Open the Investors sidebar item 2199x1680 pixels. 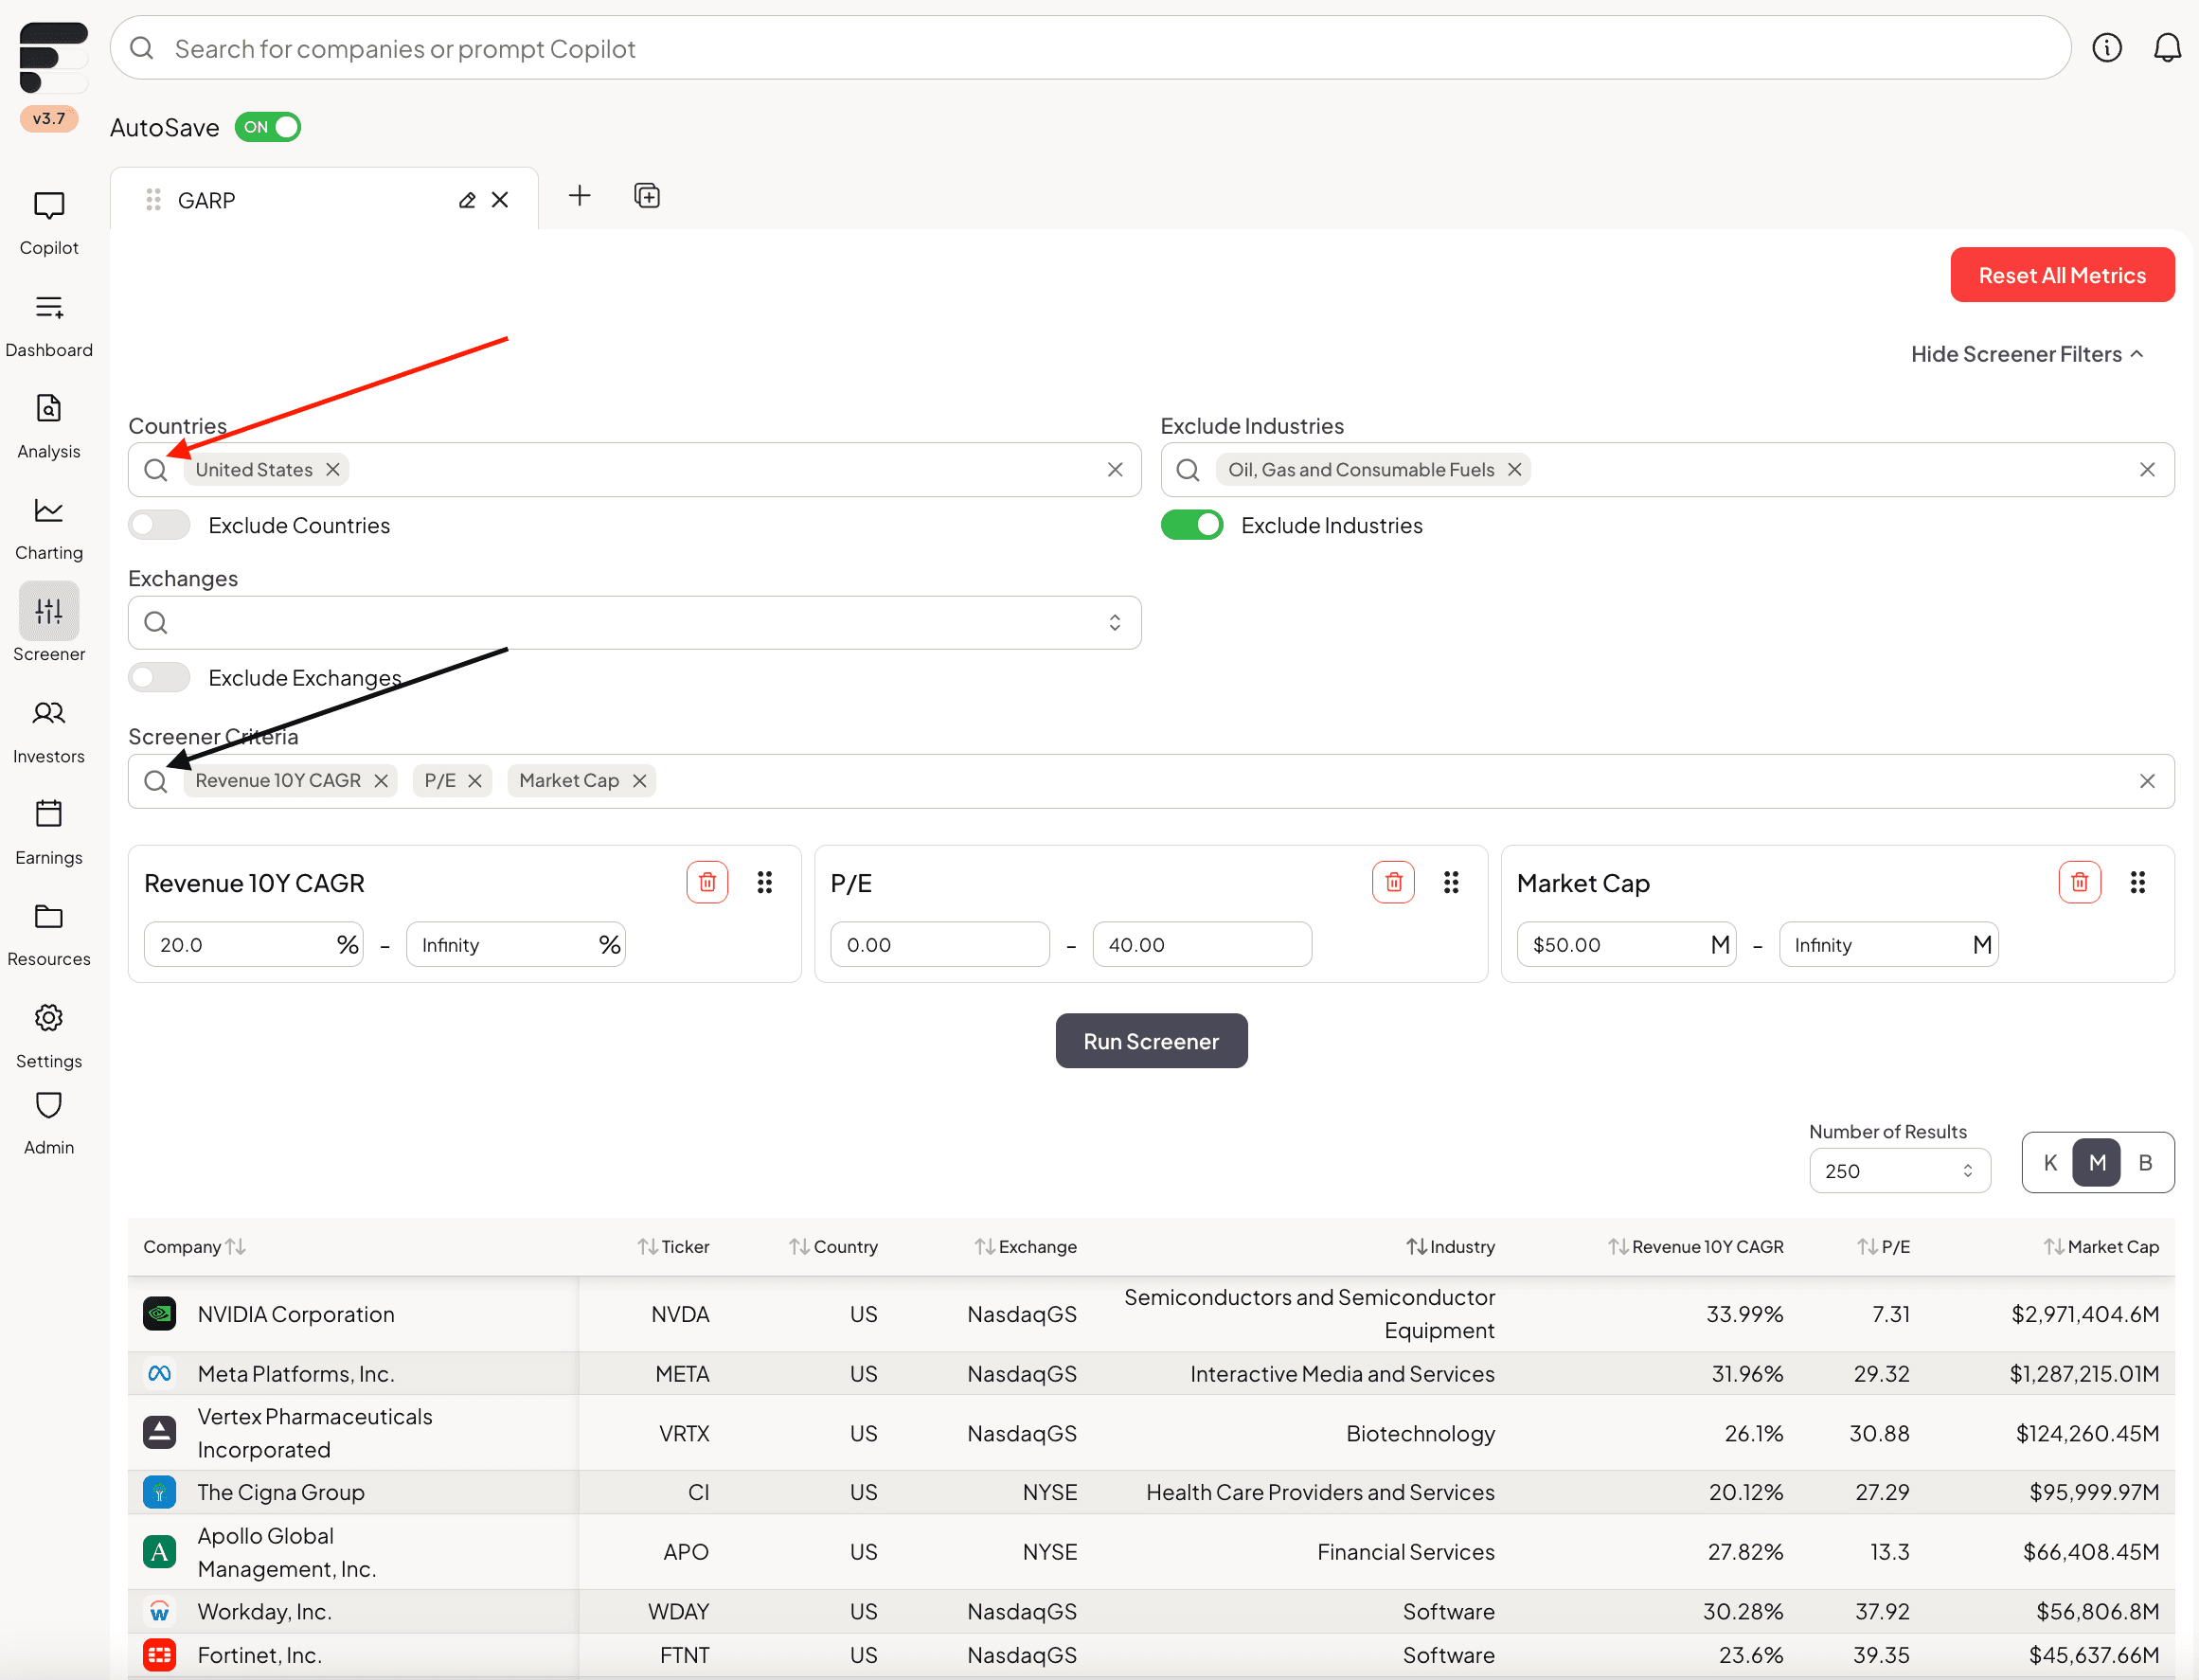[48, 732]
